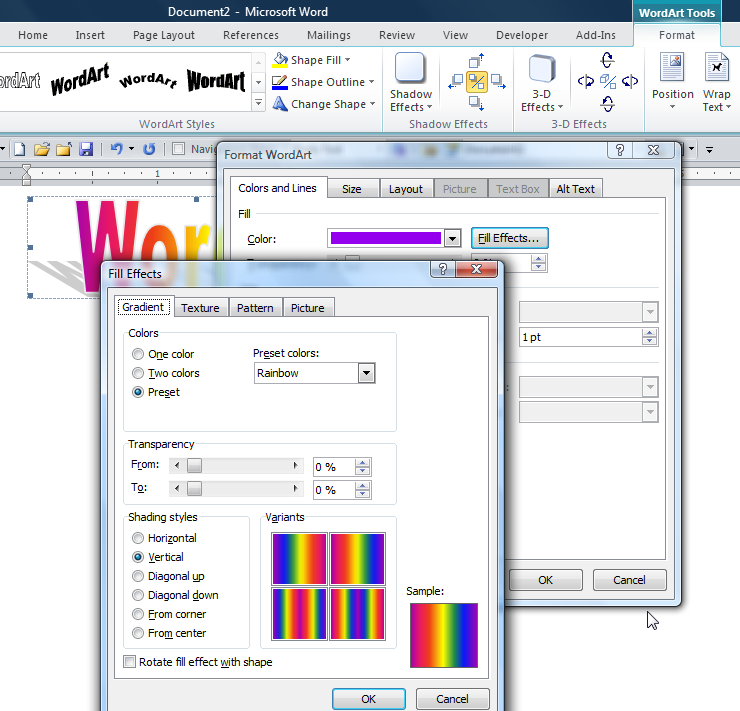The width and height of the screenshot is (740, 711).
Task: Select the Preset radio button
Action: tap(138, 392)
